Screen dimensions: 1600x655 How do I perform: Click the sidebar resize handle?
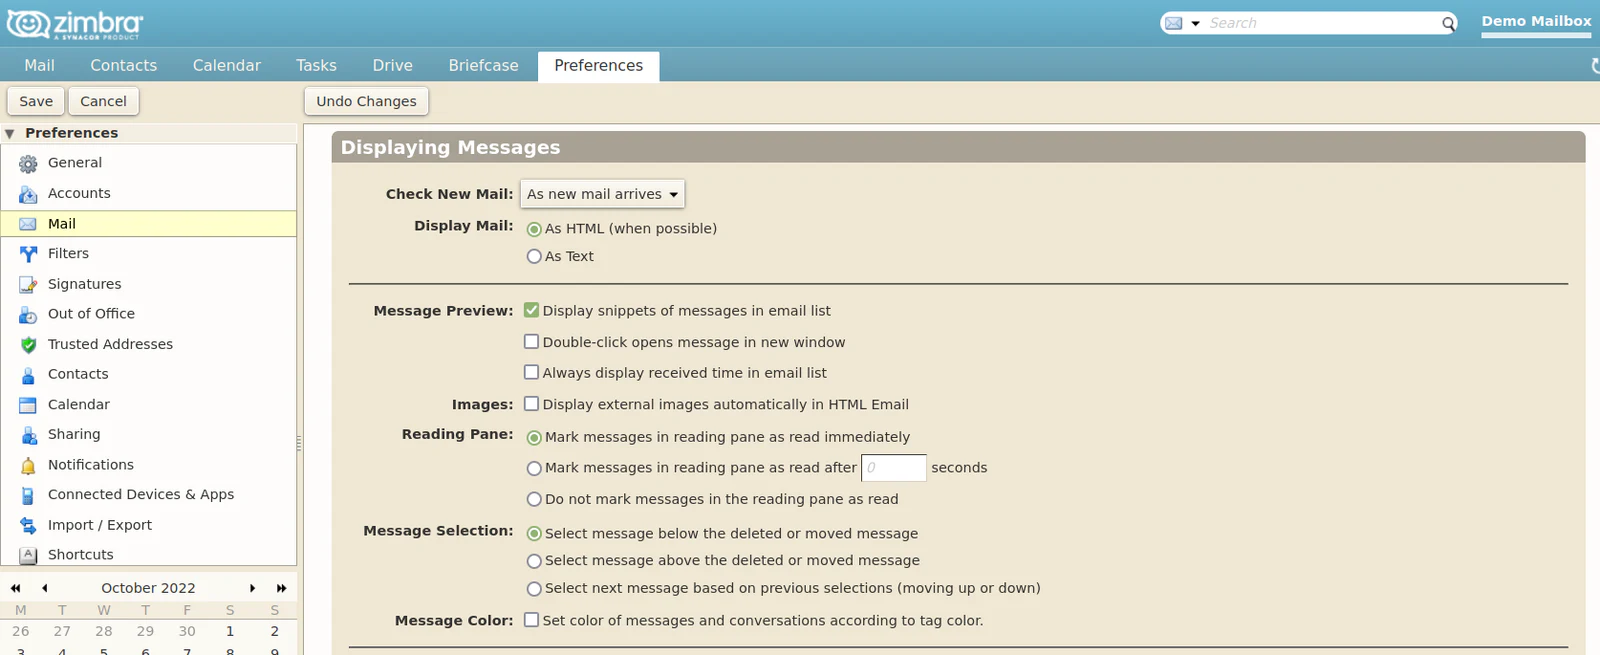coord(299,443)
